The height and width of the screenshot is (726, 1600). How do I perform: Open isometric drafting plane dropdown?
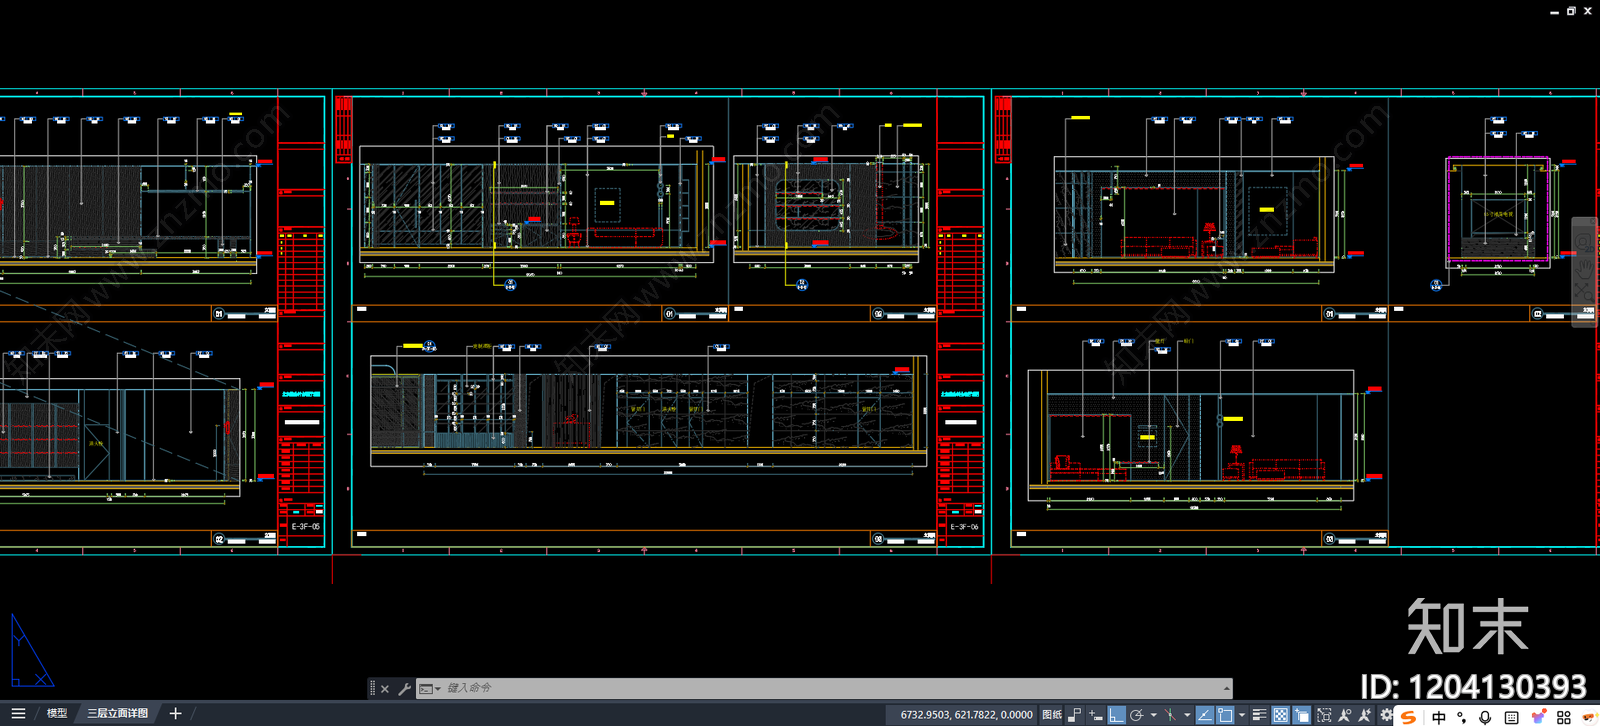[1187, 715]
